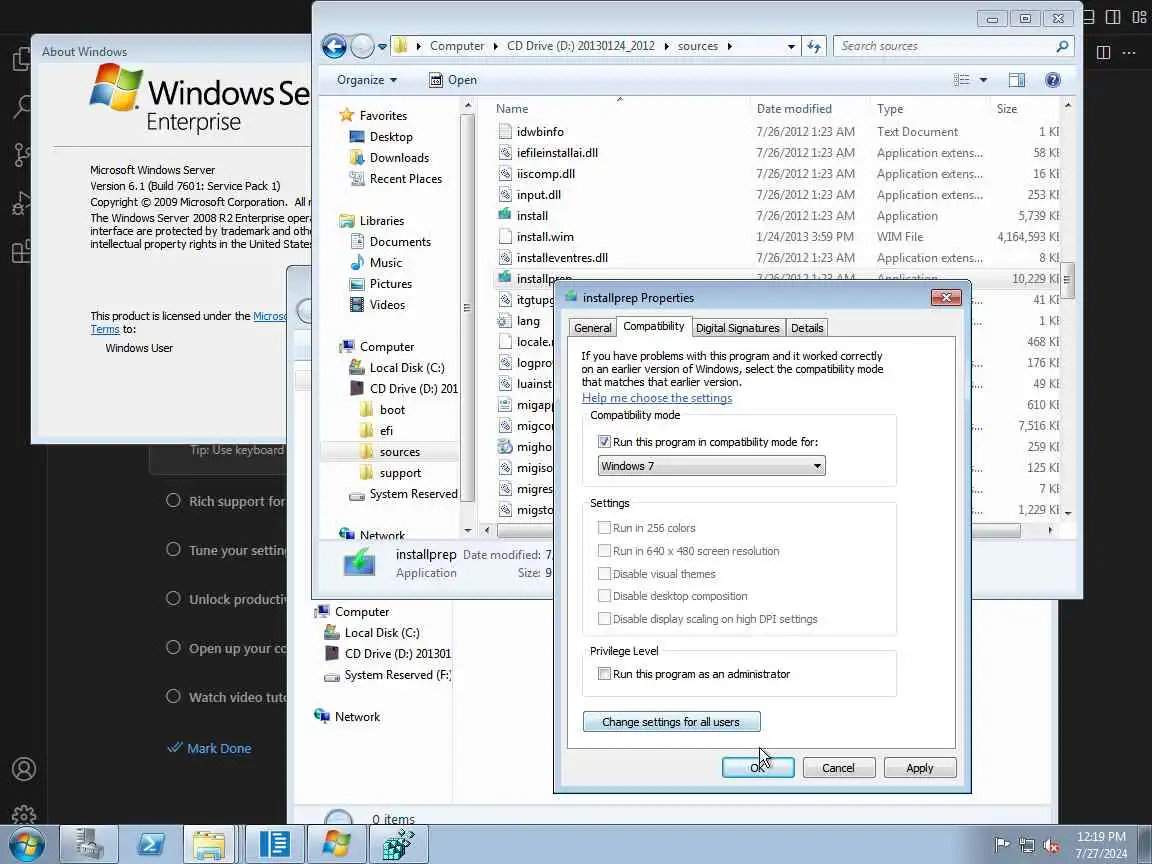The width and height of the screenshot is (1152, 864).
Task: Switch to the Digital Signatures tab
Action: pos(738,328)
